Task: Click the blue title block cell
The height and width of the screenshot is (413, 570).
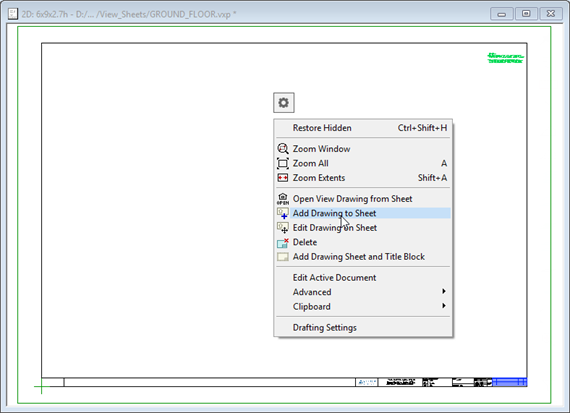Action: tap(510, 382)
